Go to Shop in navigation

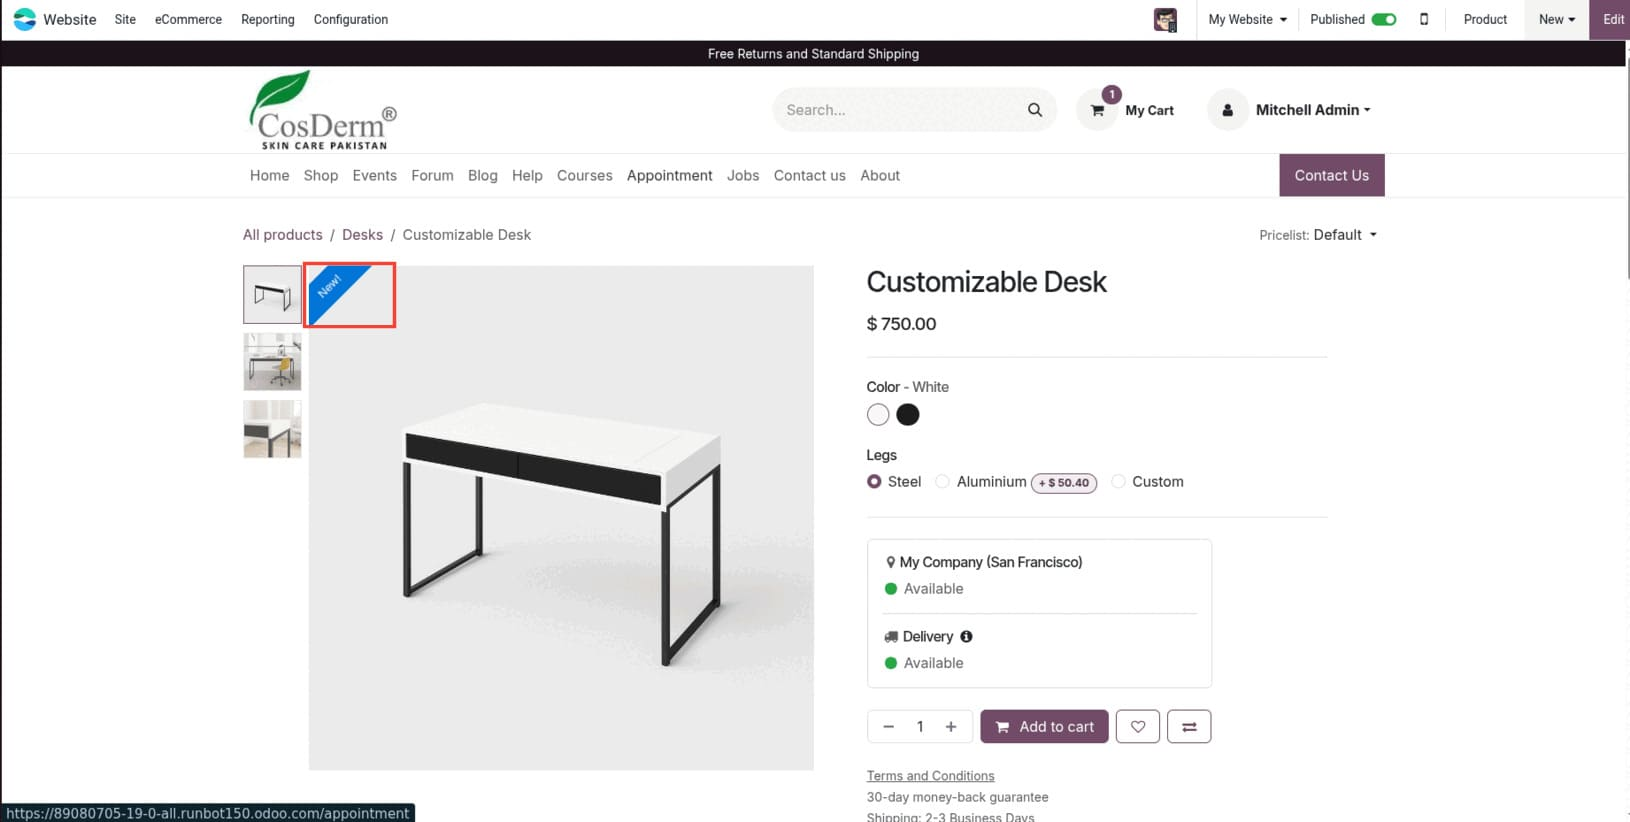pos(321,175)
